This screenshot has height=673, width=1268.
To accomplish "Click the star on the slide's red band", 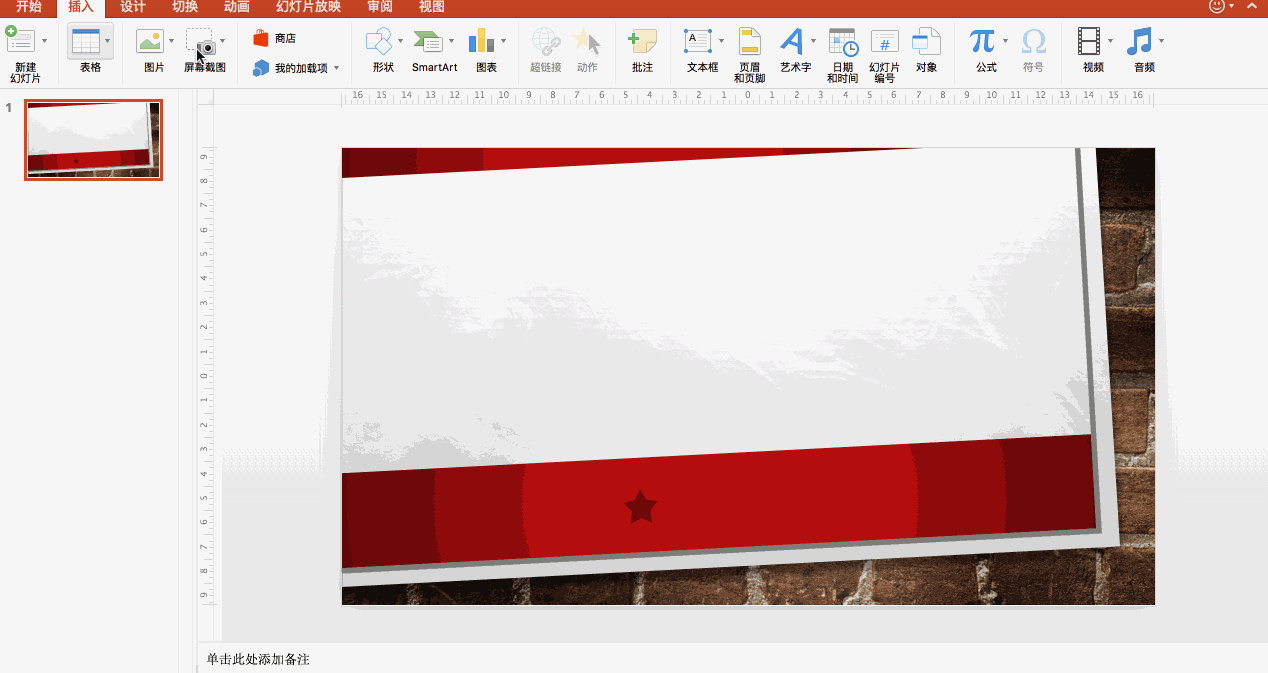I will (x=641, y=507).
